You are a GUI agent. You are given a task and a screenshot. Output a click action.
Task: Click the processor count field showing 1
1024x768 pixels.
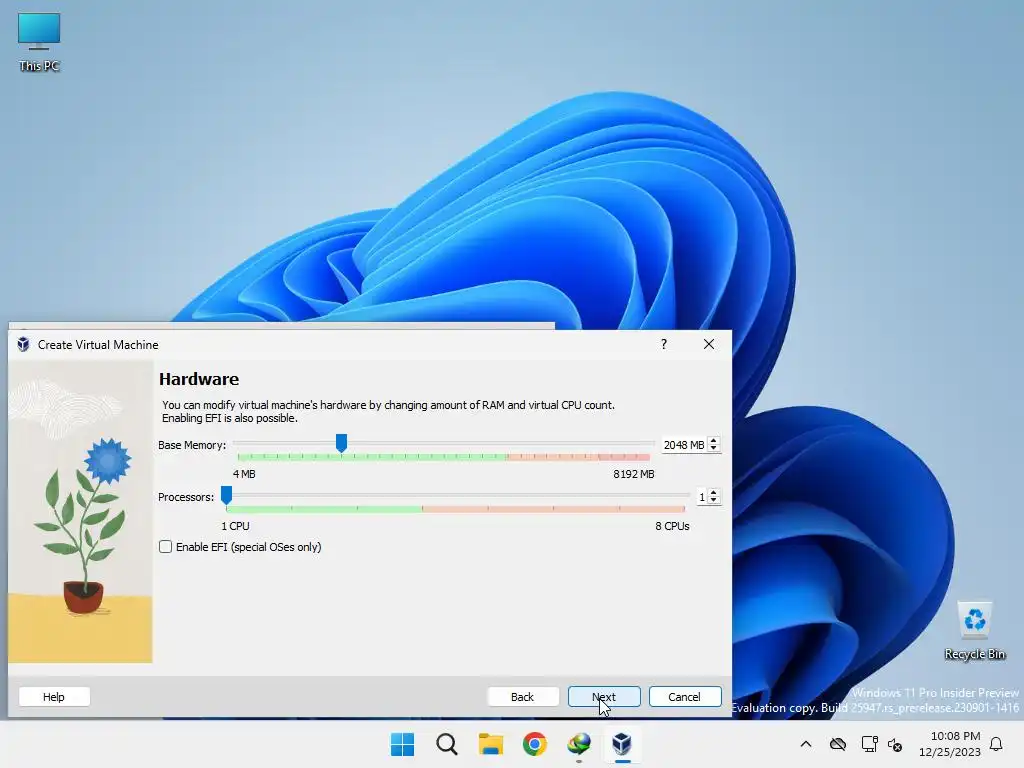tap(701, 497)
